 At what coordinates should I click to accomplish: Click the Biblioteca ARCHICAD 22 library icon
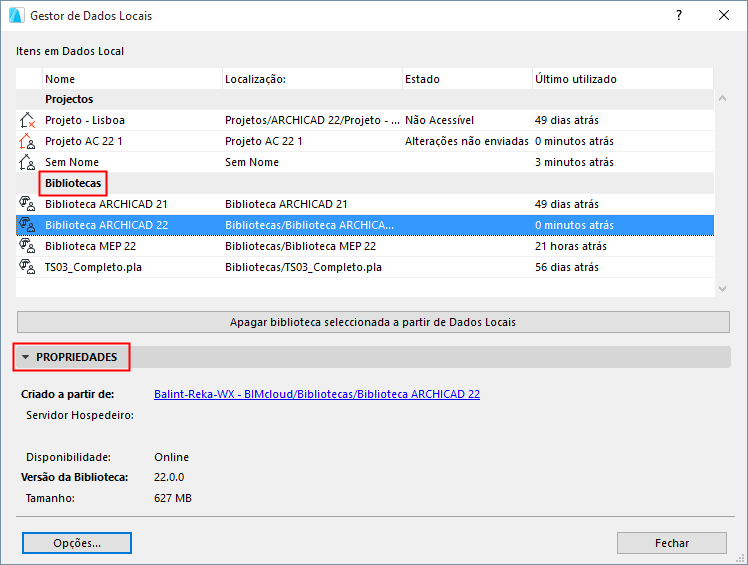27,225
